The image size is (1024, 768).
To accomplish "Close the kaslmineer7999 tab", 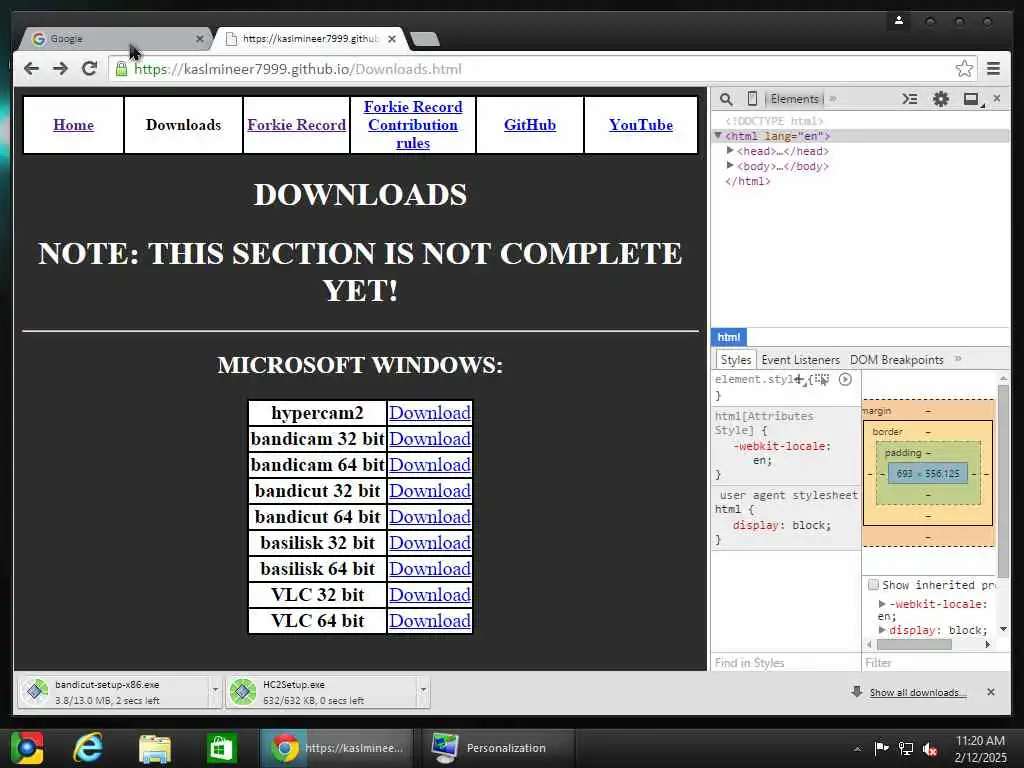I will coord(392,39).
